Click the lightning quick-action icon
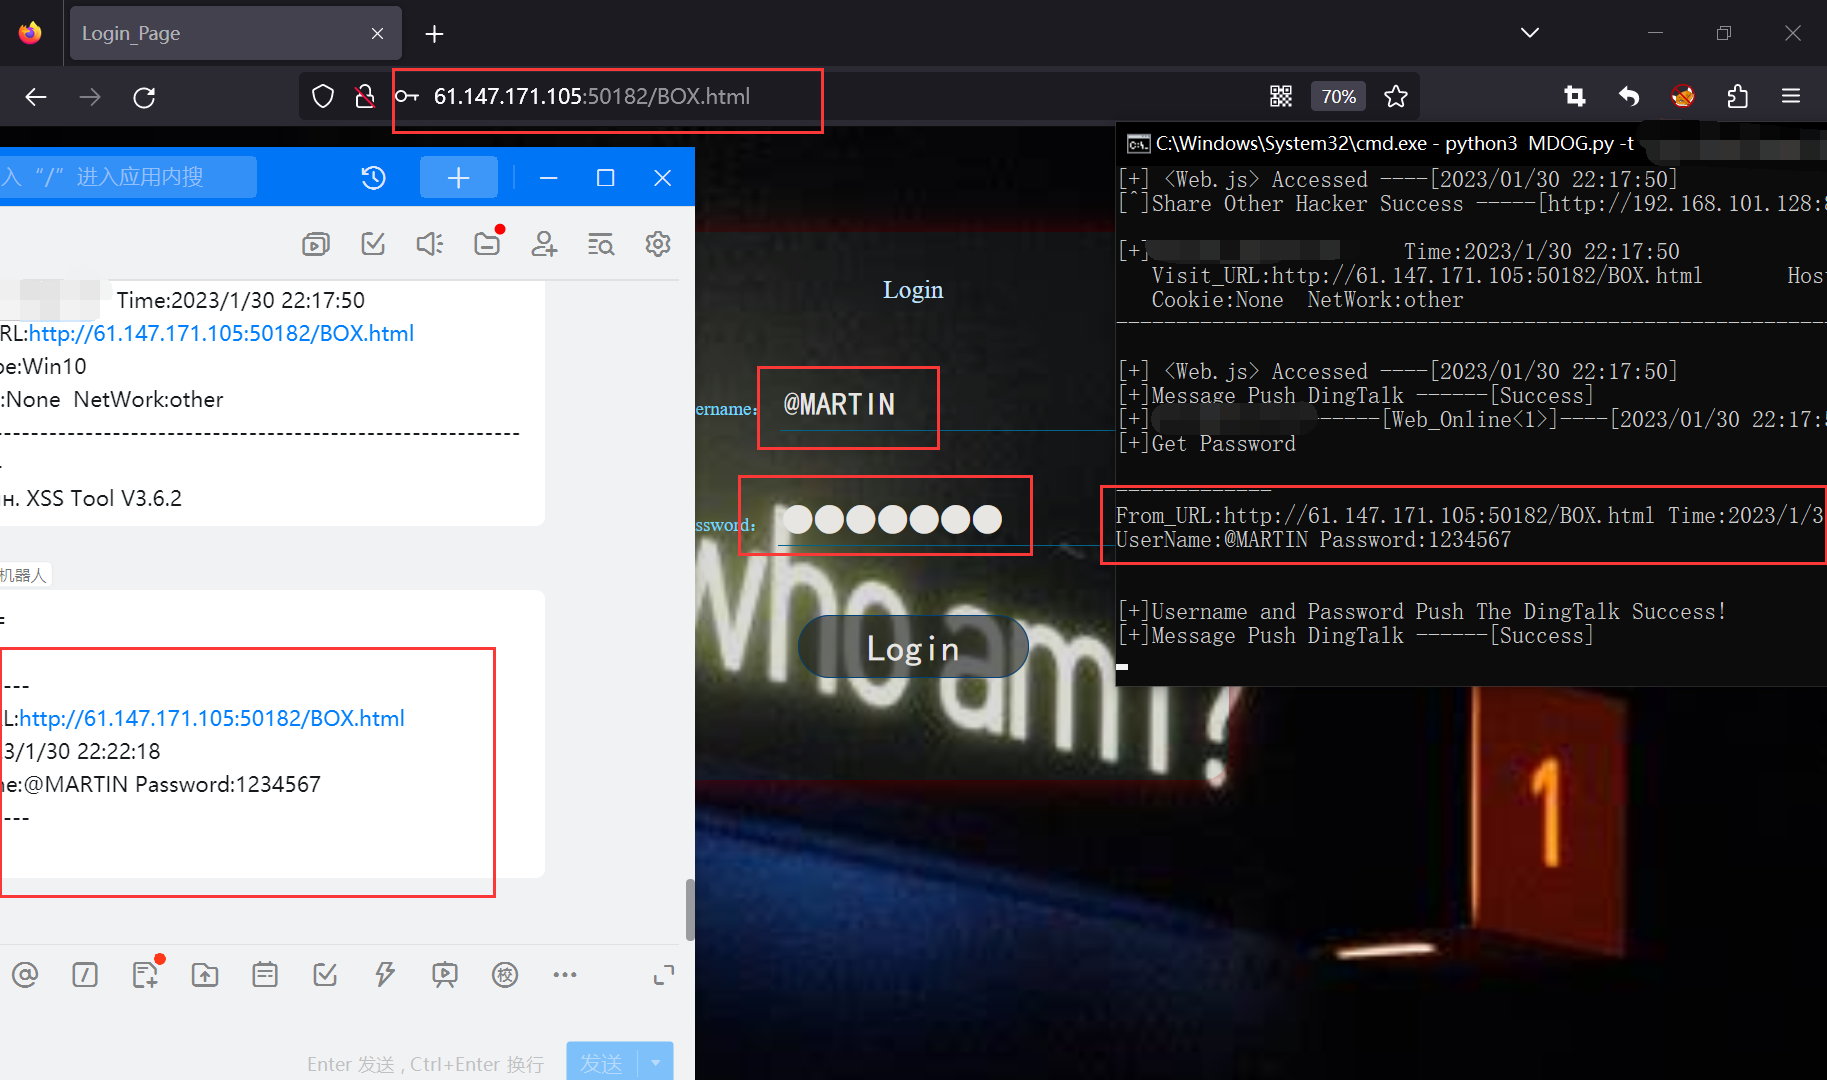The width and height of the screenshot is (1827, 1080). 385,974
